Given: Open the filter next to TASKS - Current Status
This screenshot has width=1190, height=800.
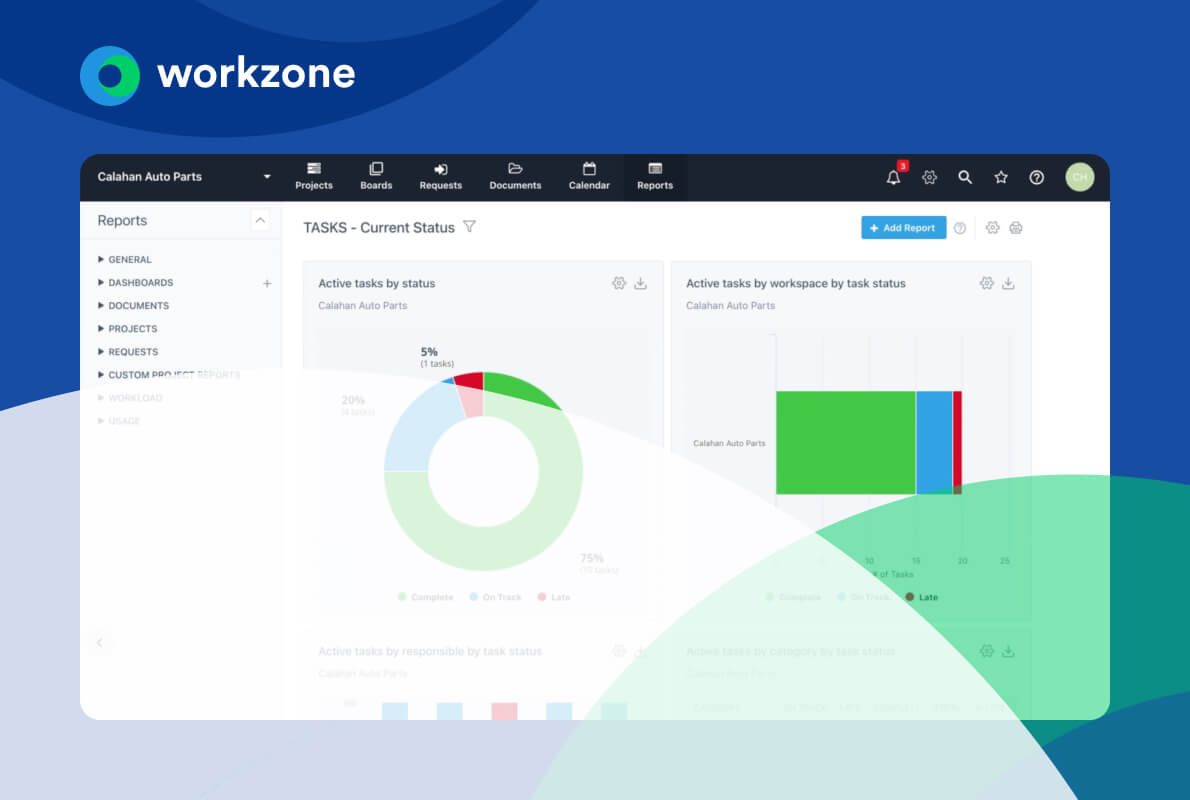Looking at the screenshot, I should (x=470, y=227).
